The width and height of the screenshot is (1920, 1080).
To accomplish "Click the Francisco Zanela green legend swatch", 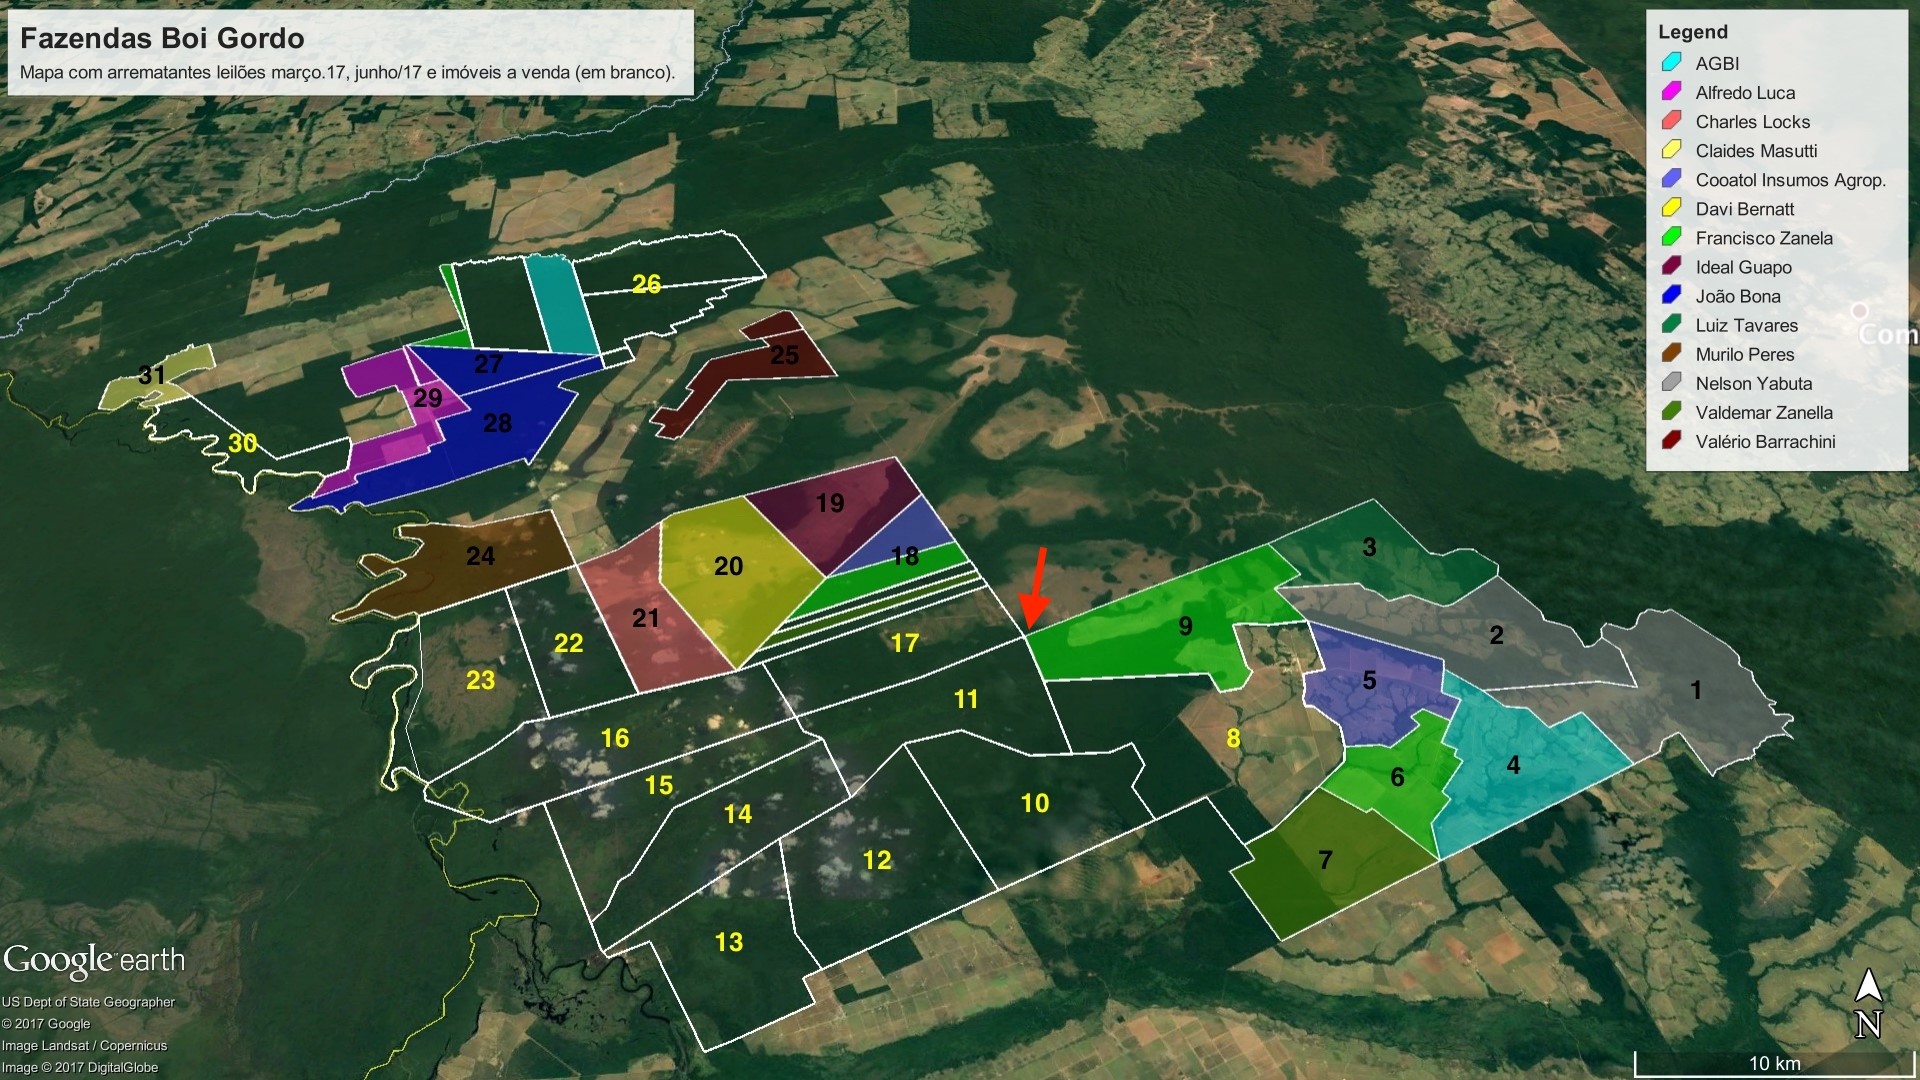I will (1671, 237).
